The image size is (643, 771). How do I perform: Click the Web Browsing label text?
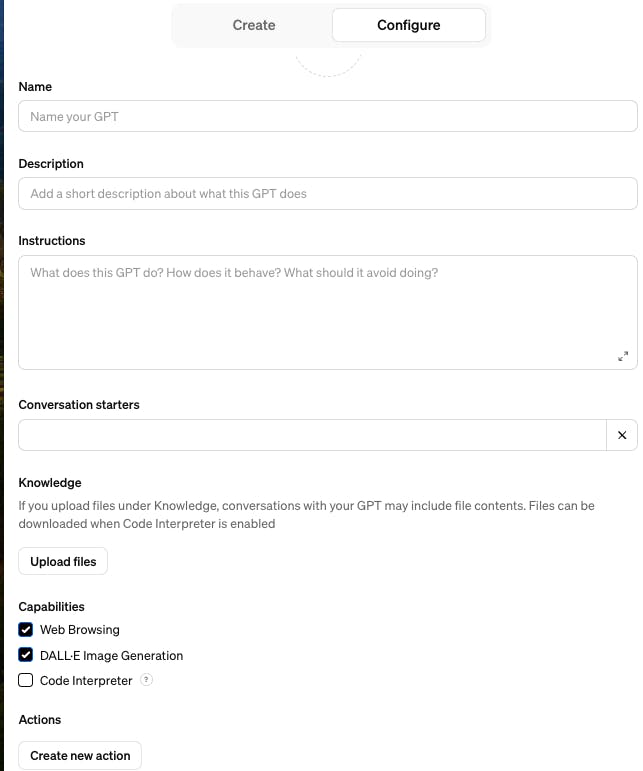coord(80,630)
